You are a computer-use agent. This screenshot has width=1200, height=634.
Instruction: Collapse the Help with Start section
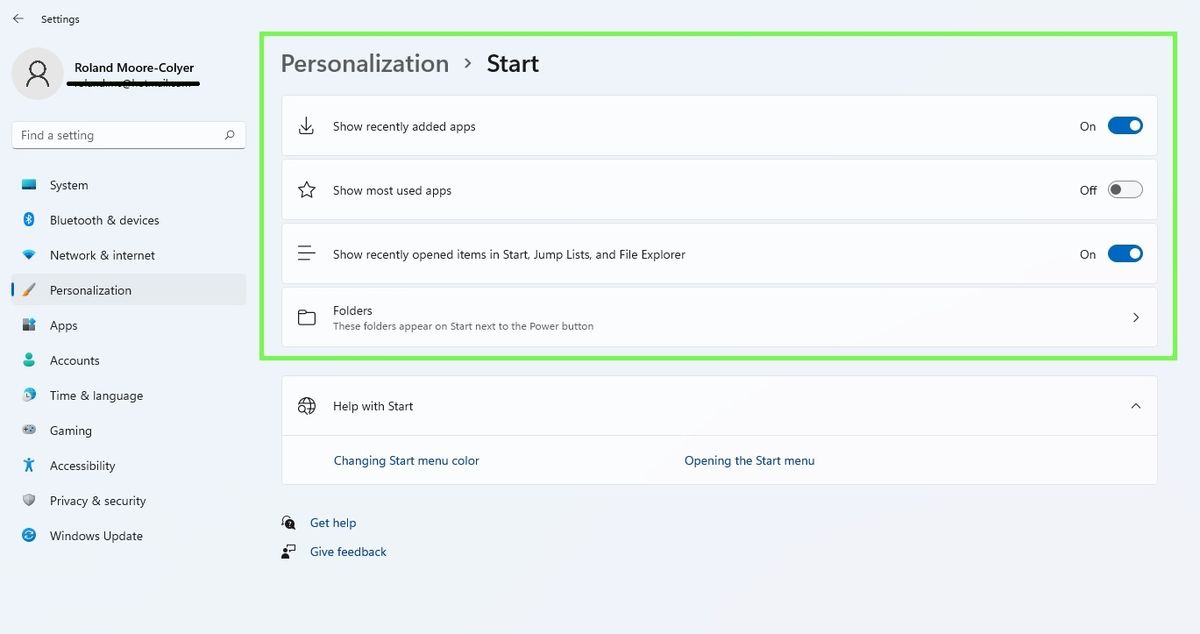pyautogui.click(x=1135, y=405)
